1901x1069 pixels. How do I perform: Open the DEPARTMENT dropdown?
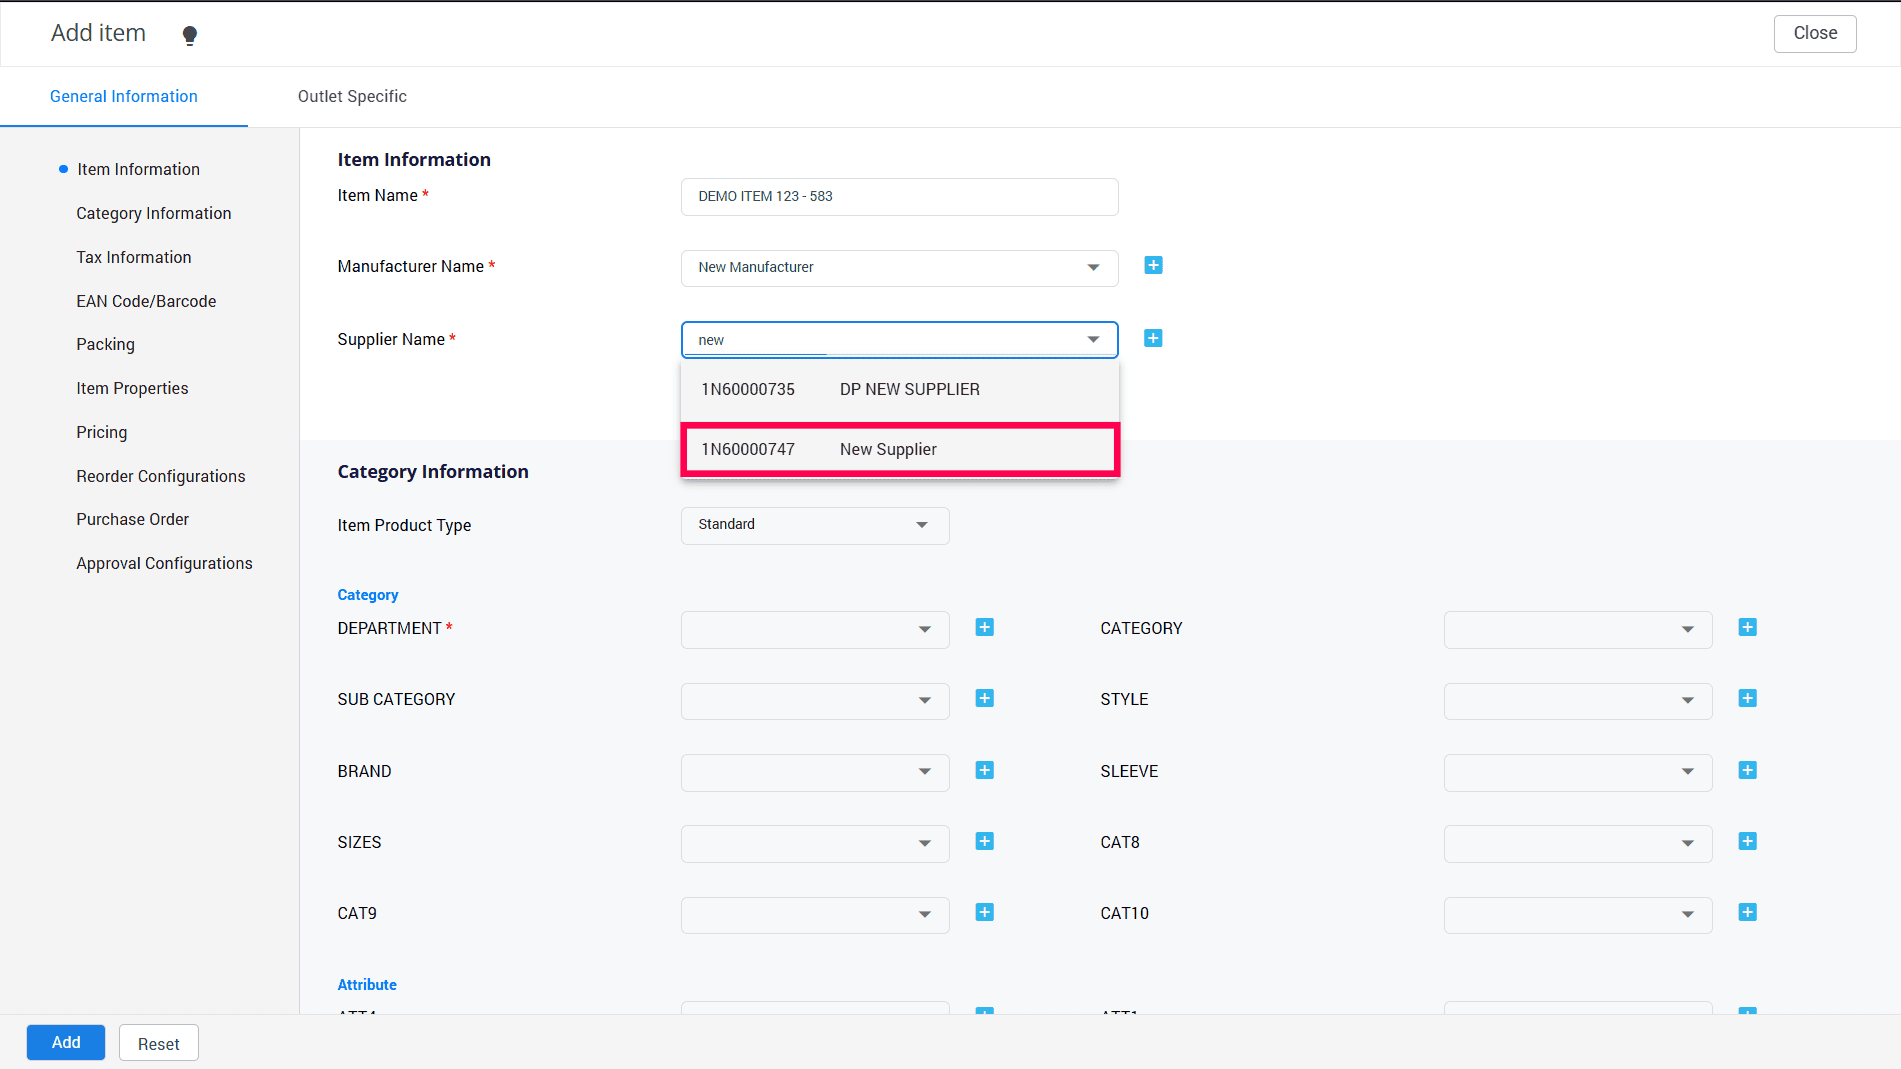[814, 630]
